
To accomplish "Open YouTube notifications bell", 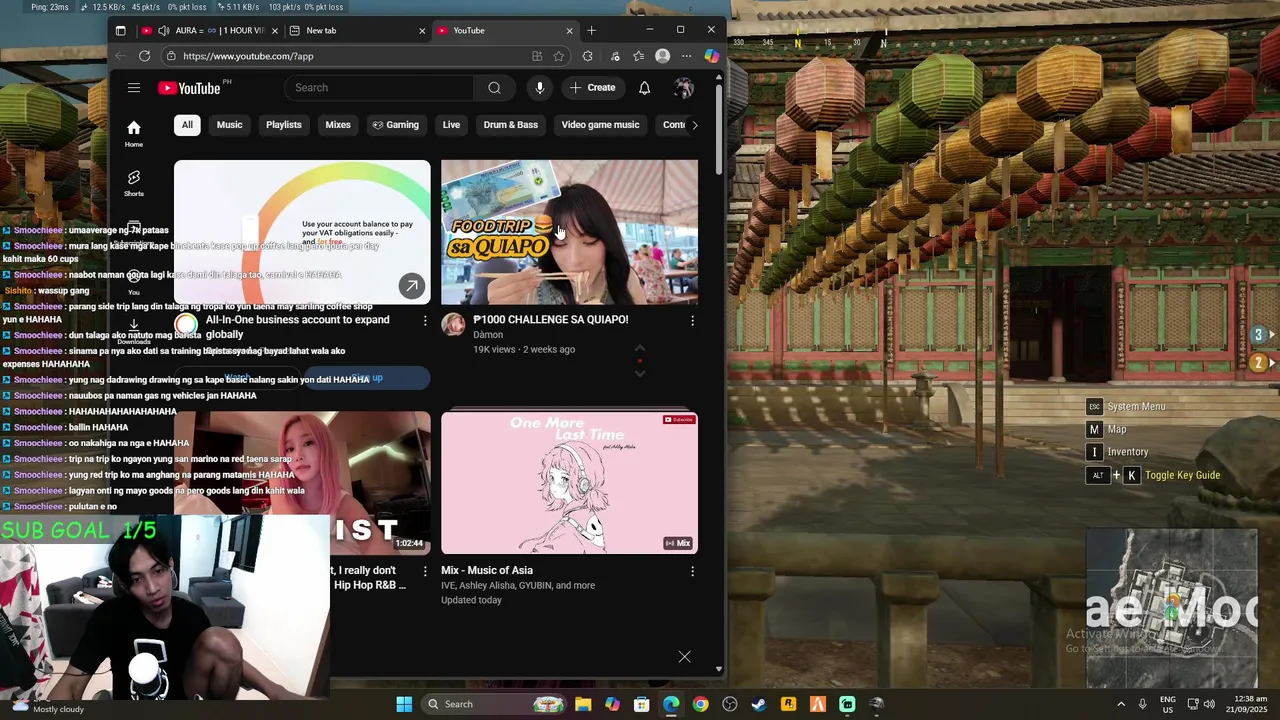I will click(x=645, y=88).
